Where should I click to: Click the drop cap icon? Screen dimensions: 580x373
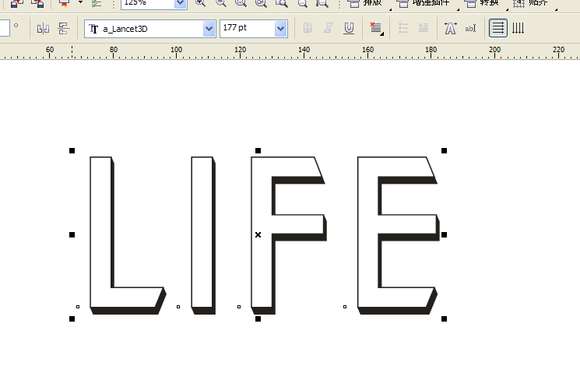pos(423,28)
